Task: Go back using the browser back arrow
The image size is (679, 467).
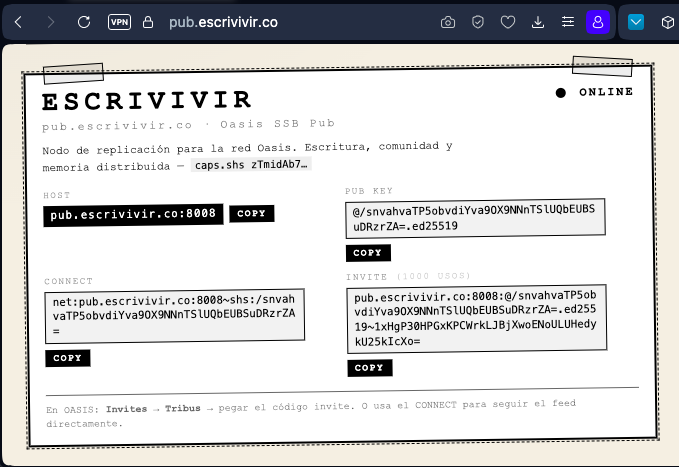Action: pyautogui.click(x=18, y=22)
